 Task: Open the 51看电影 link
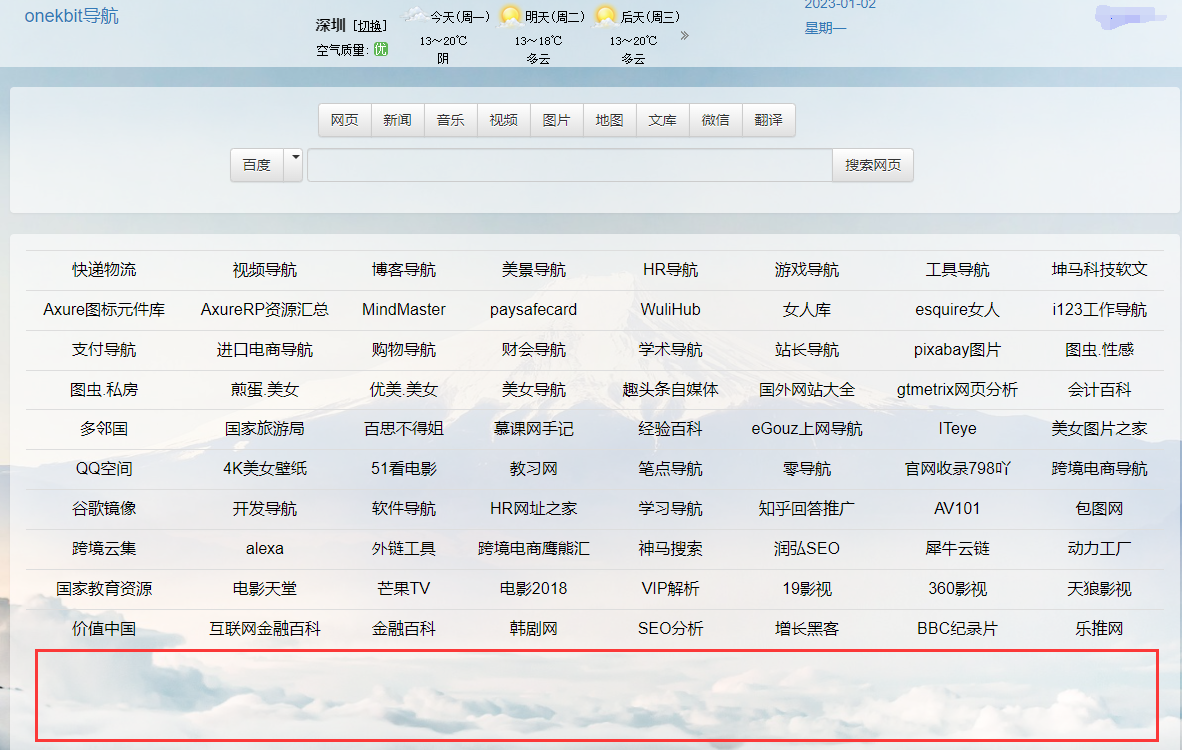click(x=404, y=469)
